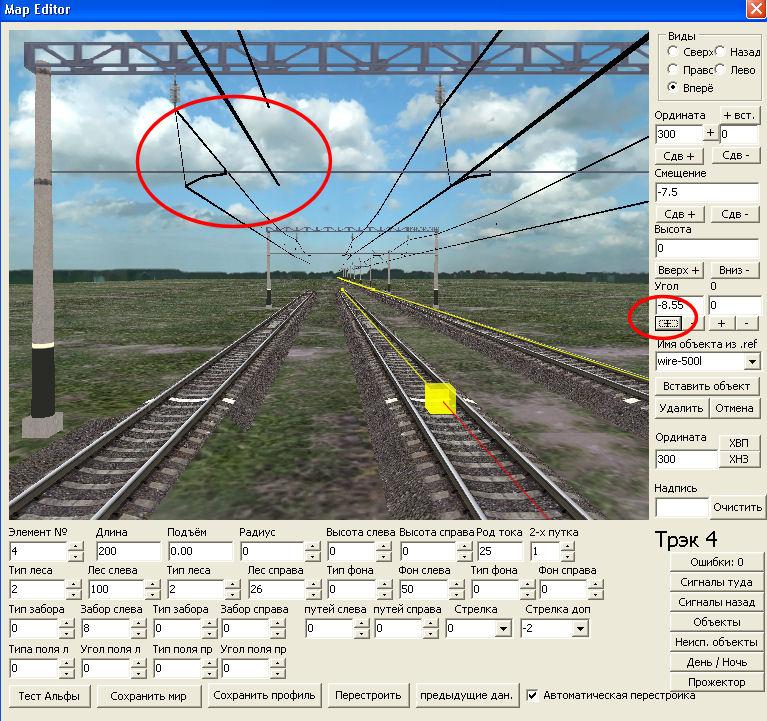
Task: Click the ХНЗ button
Action: click(738, 459)
